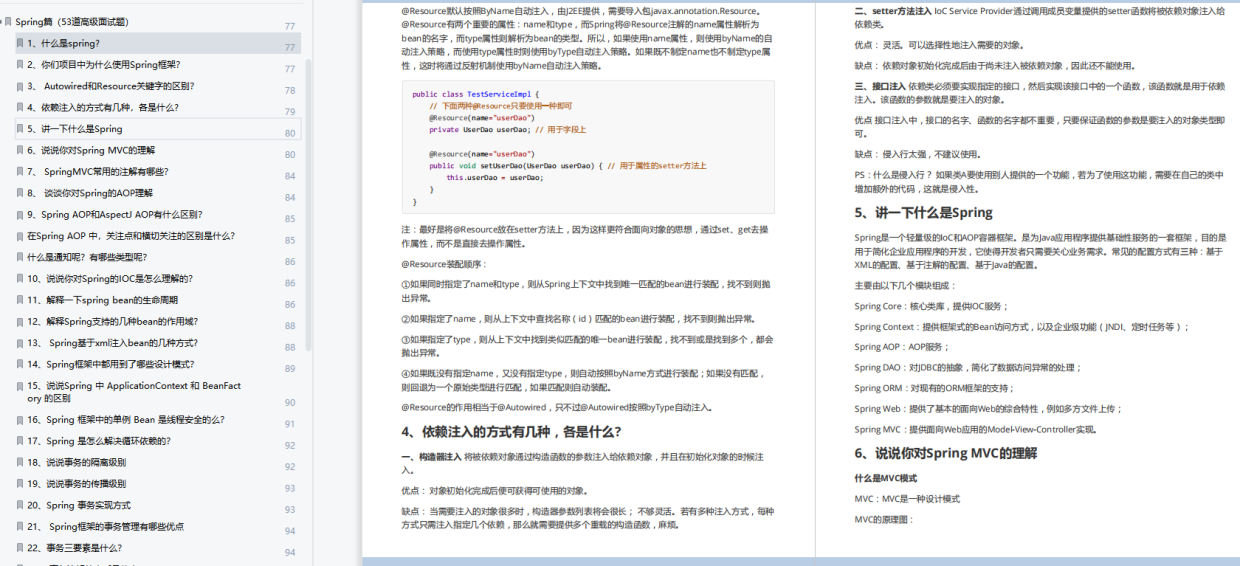Click page number 91 in outline

point(290,424)
